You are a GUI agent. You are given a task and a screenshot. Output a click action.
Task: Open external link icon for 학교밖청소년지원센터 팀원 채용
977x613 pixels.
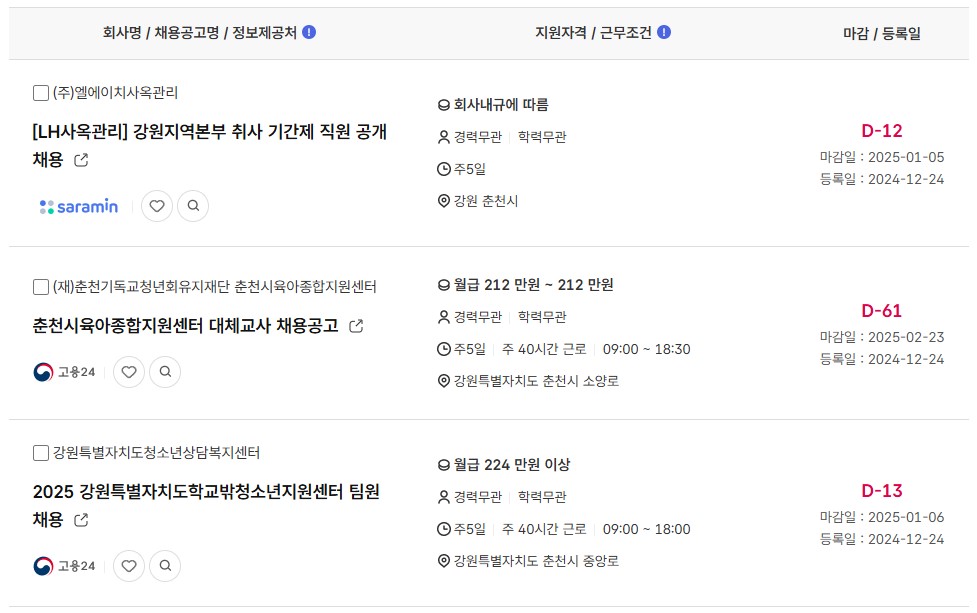(81, 520)
